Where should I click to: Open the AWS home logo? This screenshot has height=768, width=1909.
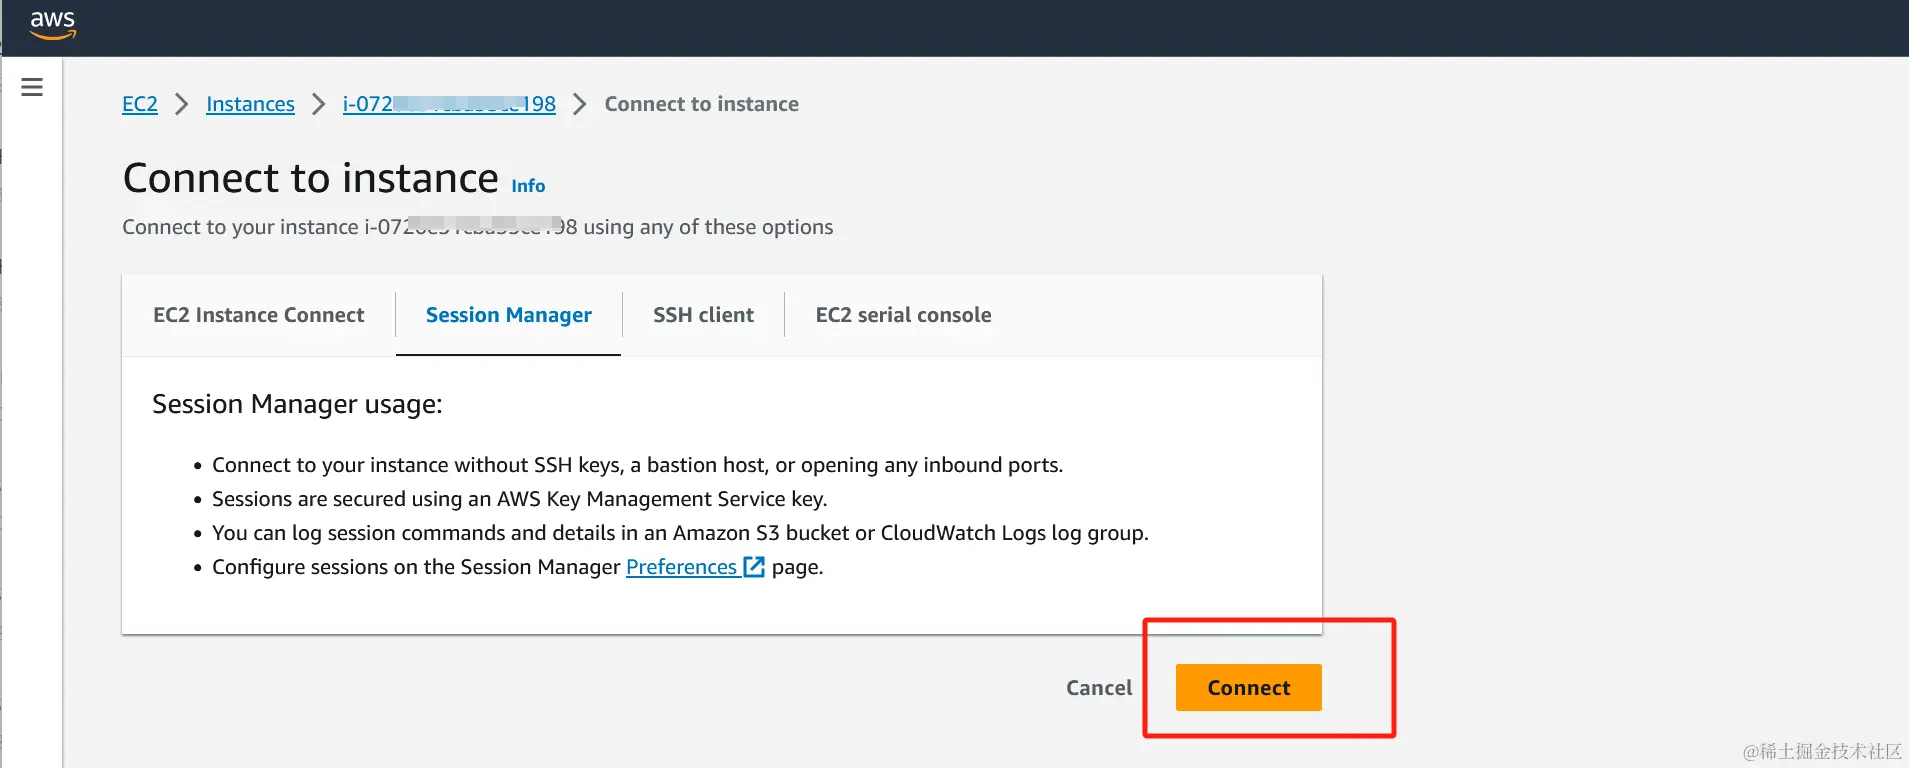pos(53,26)
